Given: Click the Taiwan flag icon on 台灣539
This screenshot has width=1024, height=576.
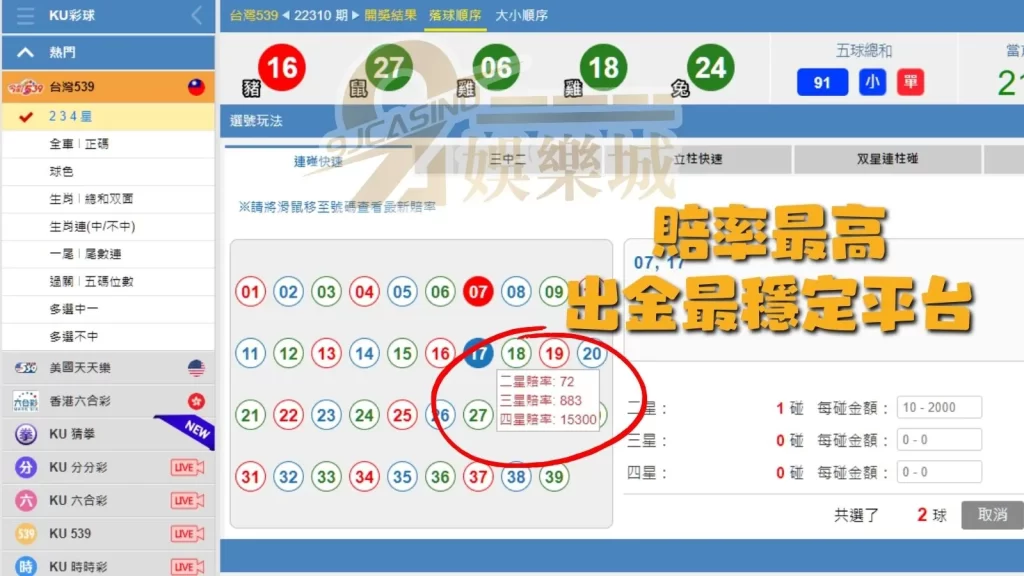Looking at the screenshot, I should click(x=196, y=87).
